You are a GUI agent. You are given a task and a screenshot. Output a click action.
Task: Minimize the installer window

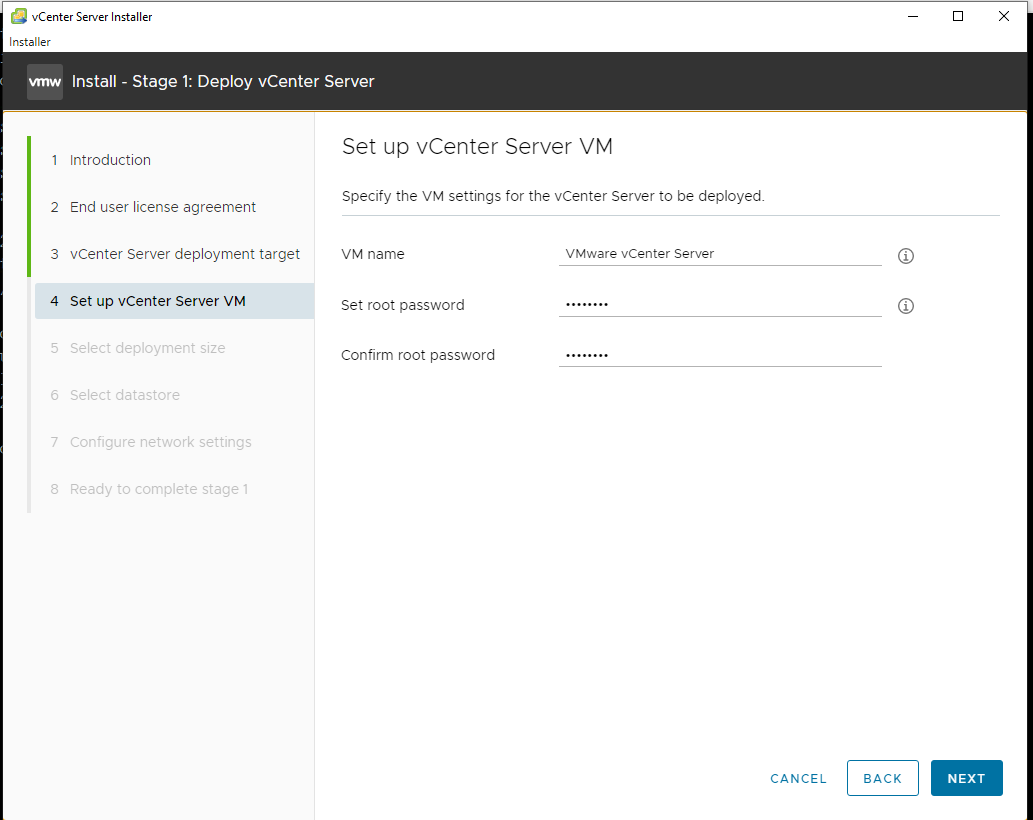pyautogui.click(x=912, y=16)
